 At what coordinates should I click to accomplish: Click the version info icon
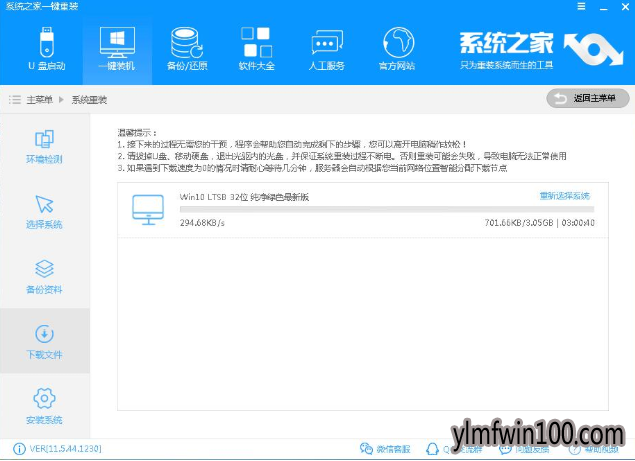(19, 449)
